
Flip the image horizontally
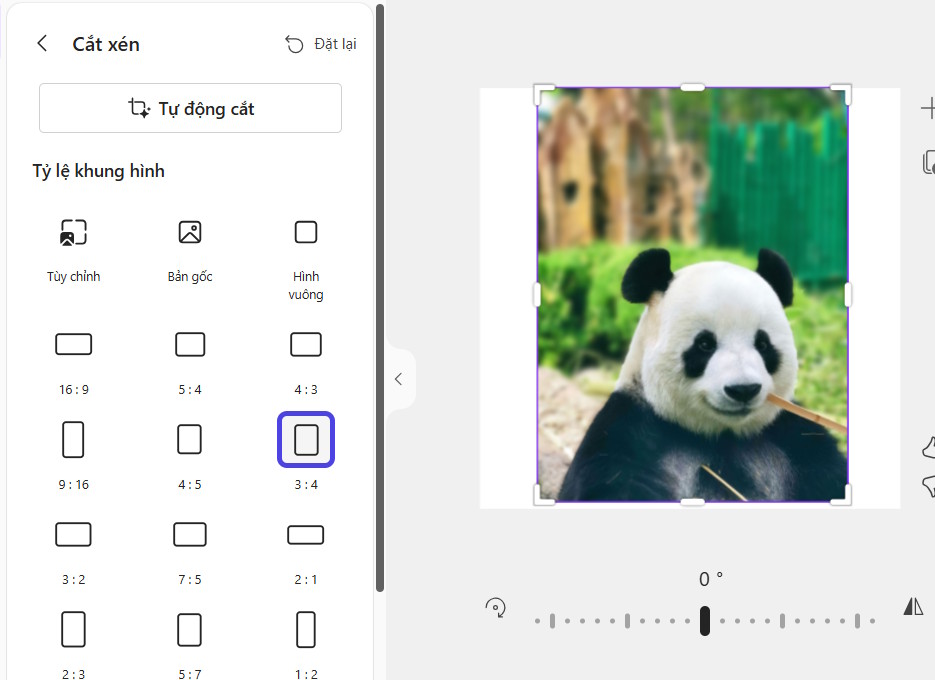912,605
